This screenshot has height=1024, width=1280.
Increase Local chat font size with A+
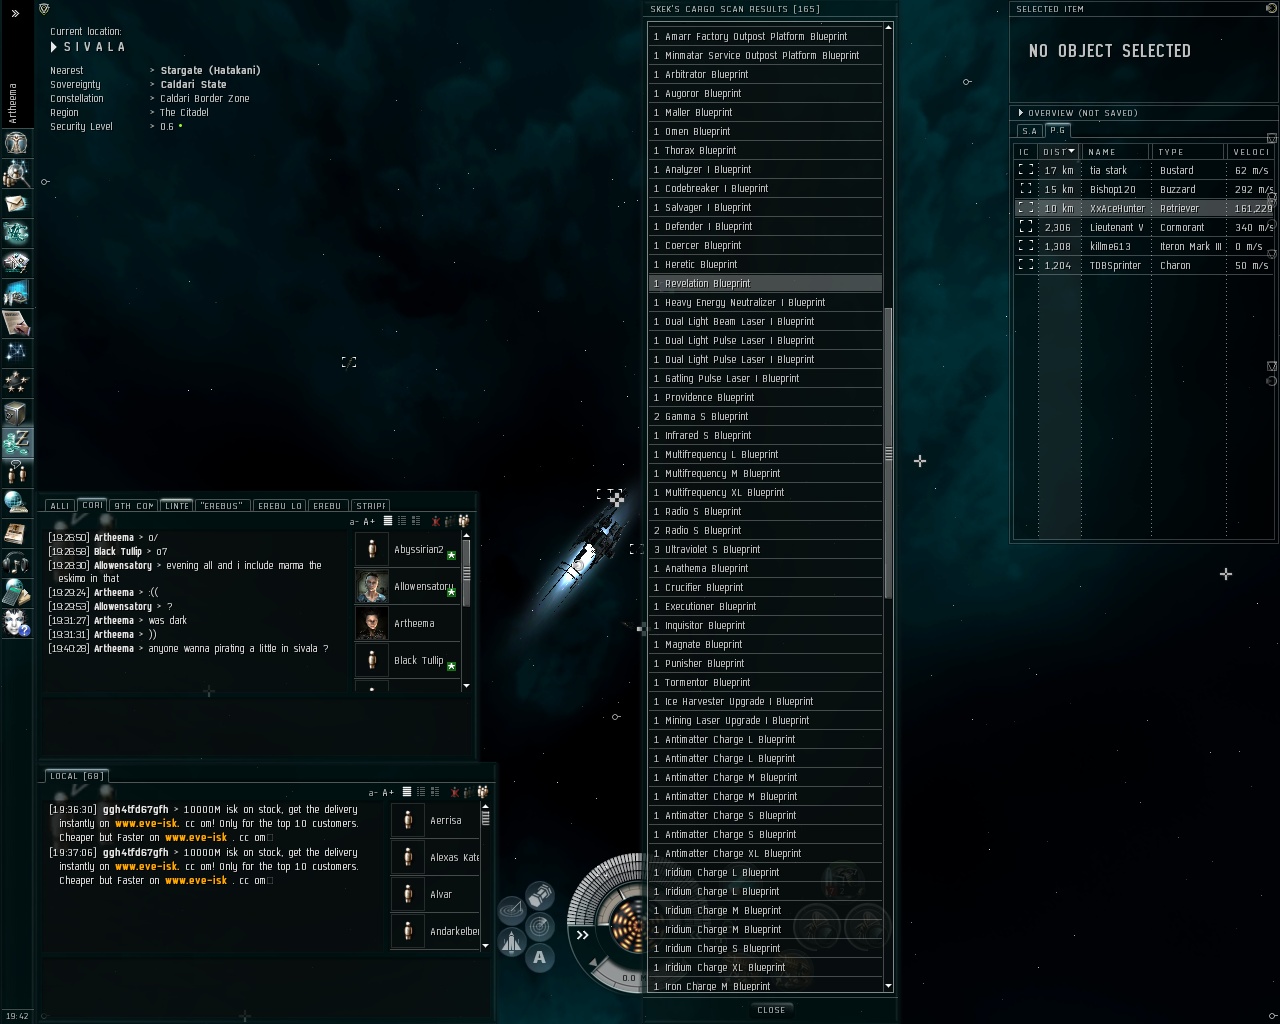[388, 793]
